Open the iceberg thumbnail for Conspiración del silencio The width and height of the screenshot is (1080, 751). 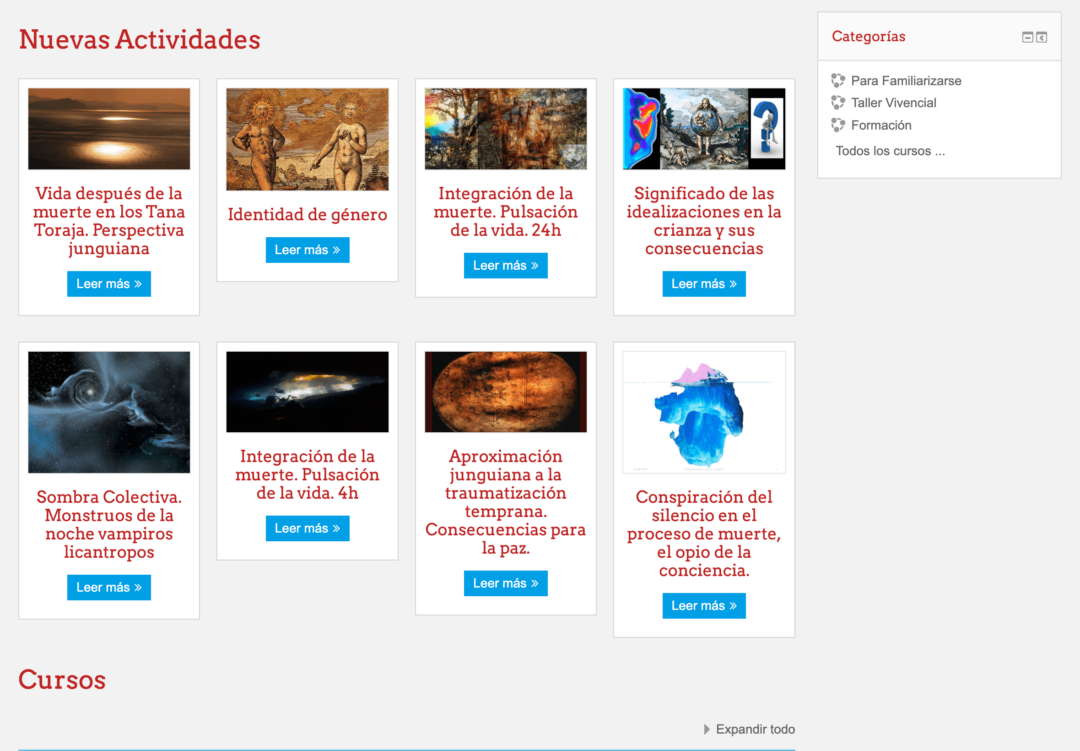click(x=704, y=412)
